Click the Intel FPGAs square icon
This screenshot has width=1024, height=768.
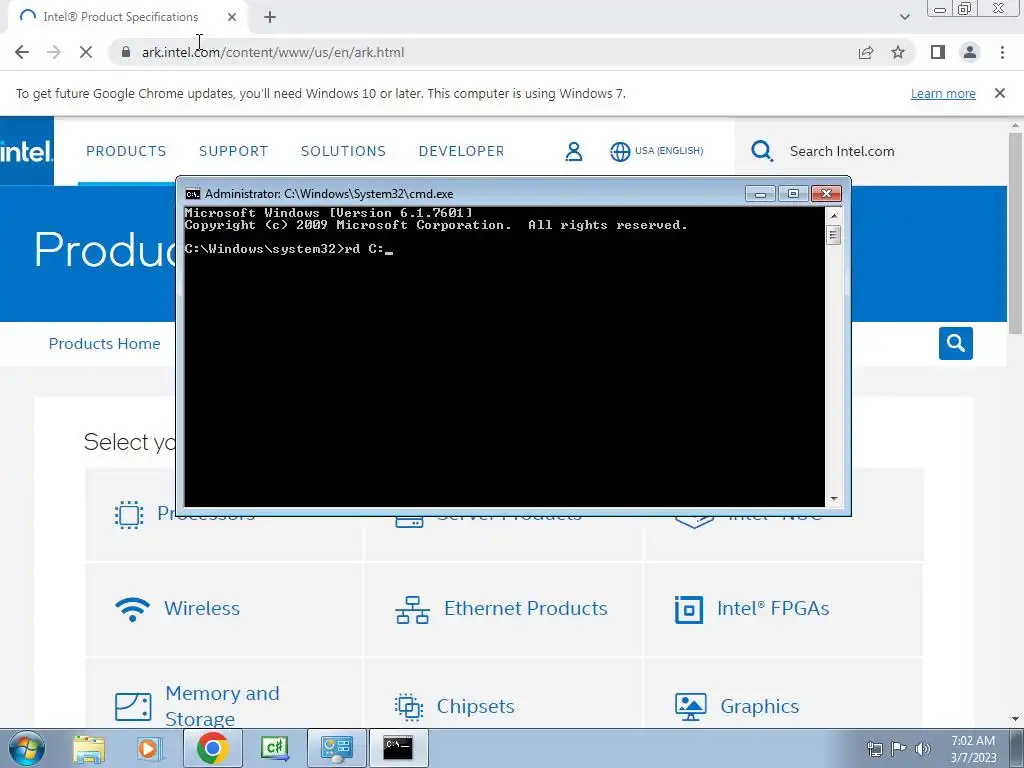click(688, 609)
